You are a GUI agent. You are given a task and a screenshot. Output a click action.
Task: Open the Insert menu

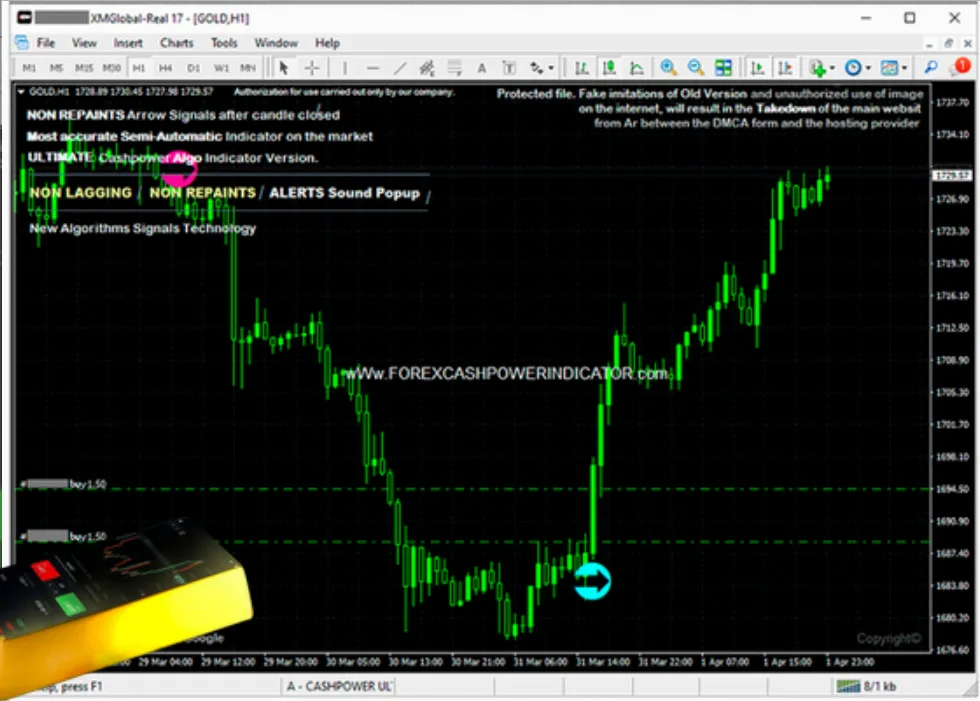[128, 43]
